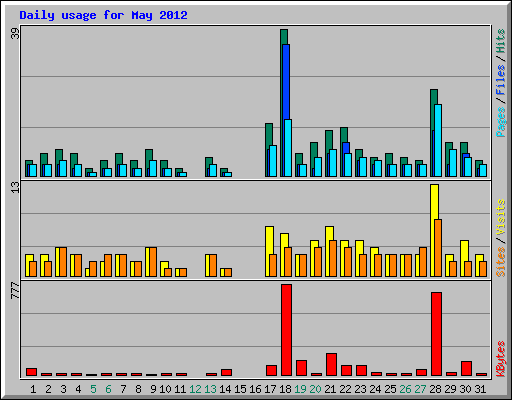The width and height of the screenshot is (512, 400).
Task: Click the Pages legend label
Action: (x=500, y=122)
